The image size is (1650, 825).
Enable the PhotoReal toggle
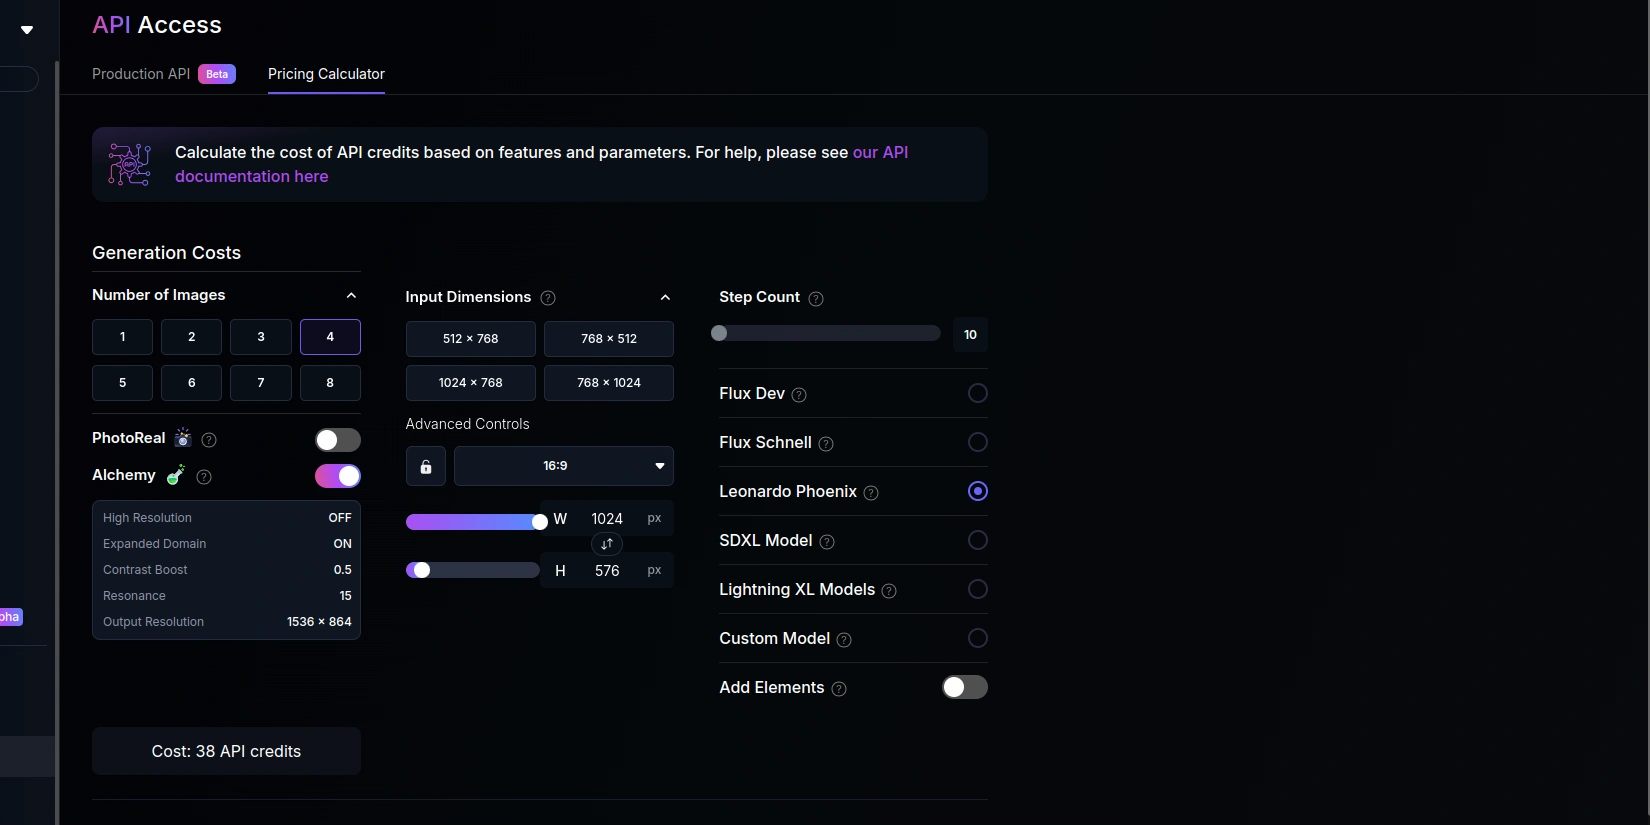pos(338,440)
